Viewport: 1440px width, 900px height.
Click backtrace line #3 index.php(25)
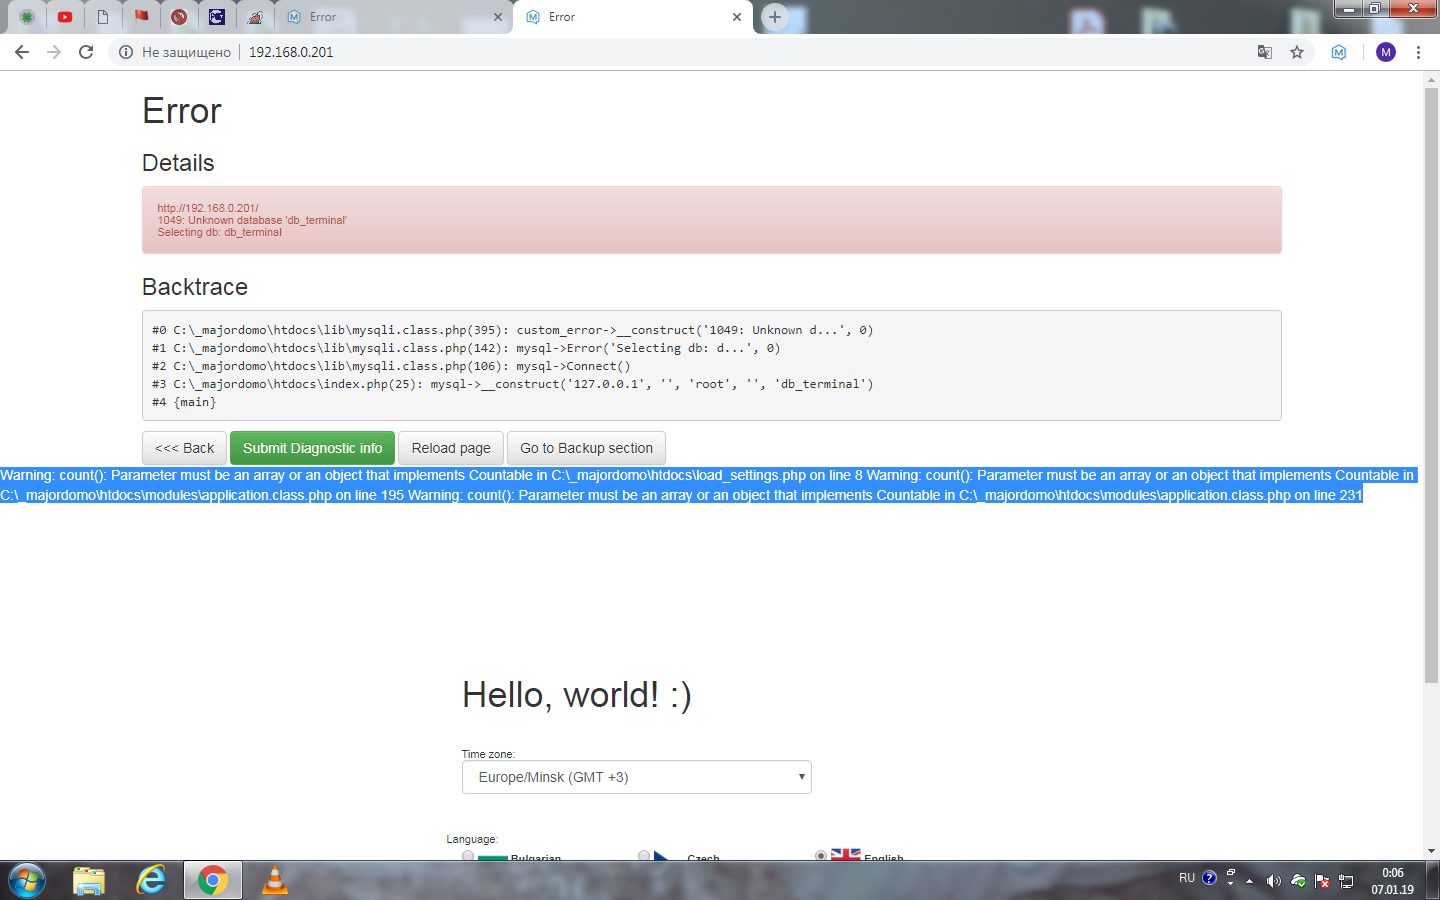(x=513, y=384)
